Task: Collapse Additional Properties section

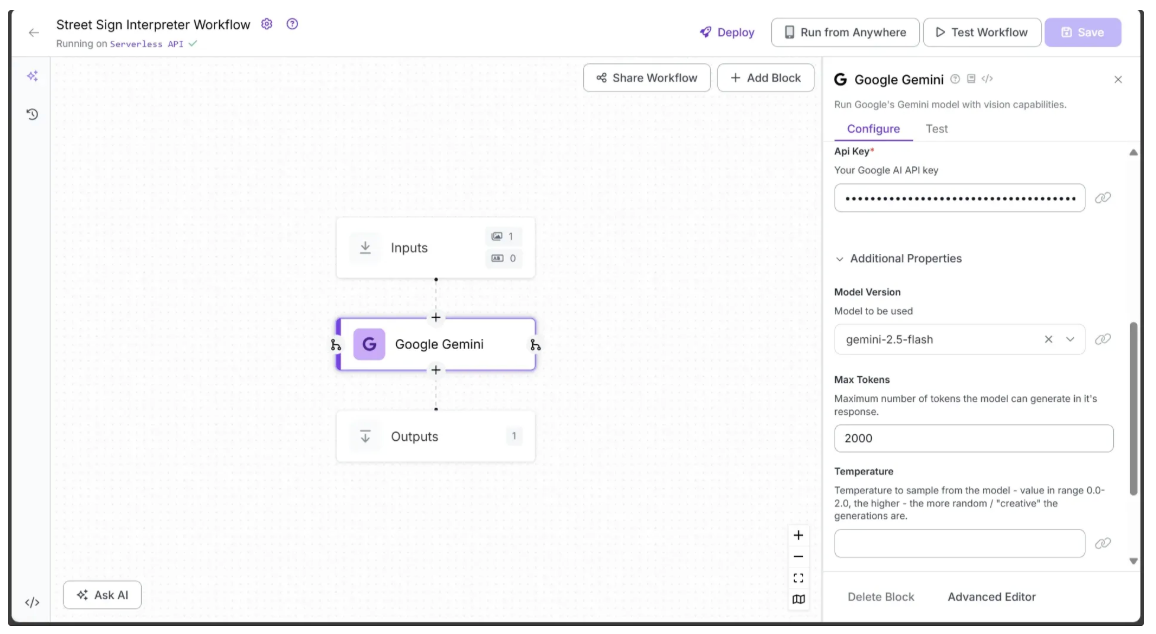Action: point(899,259)
